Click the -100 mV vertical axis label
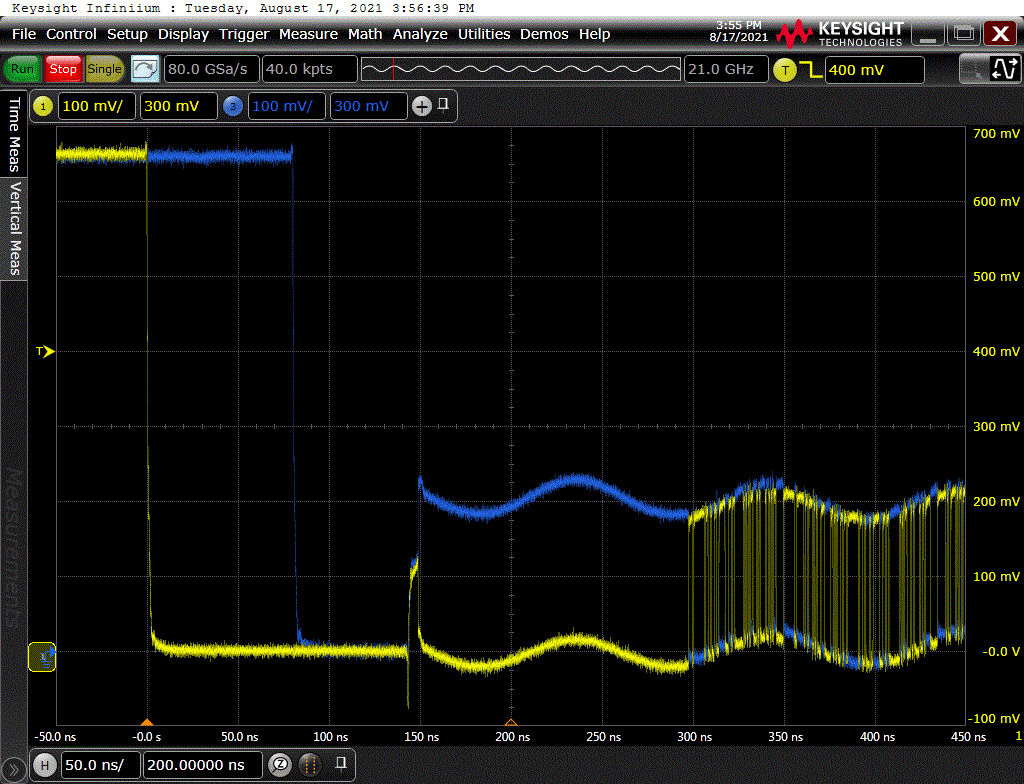 [994, 719]
